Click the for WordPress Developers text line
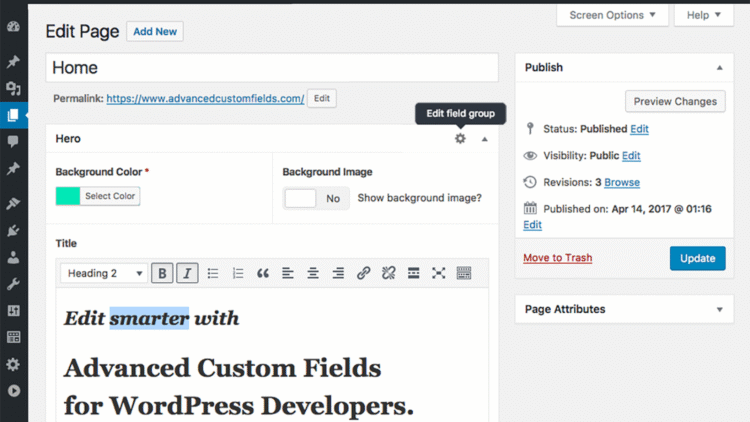750x422 pixels. pyautogui.click(x=239, y=406)
